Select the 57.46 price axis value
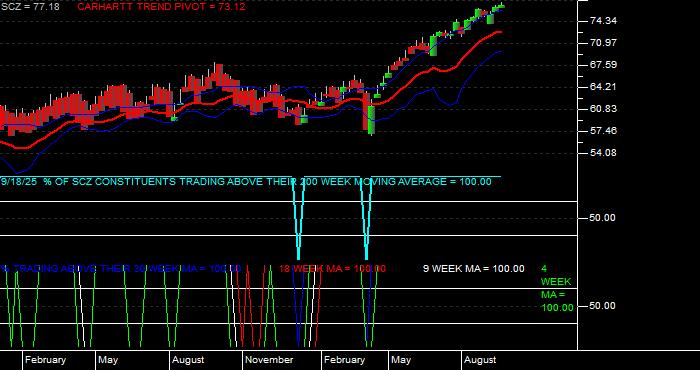 (x=604, y=131)
